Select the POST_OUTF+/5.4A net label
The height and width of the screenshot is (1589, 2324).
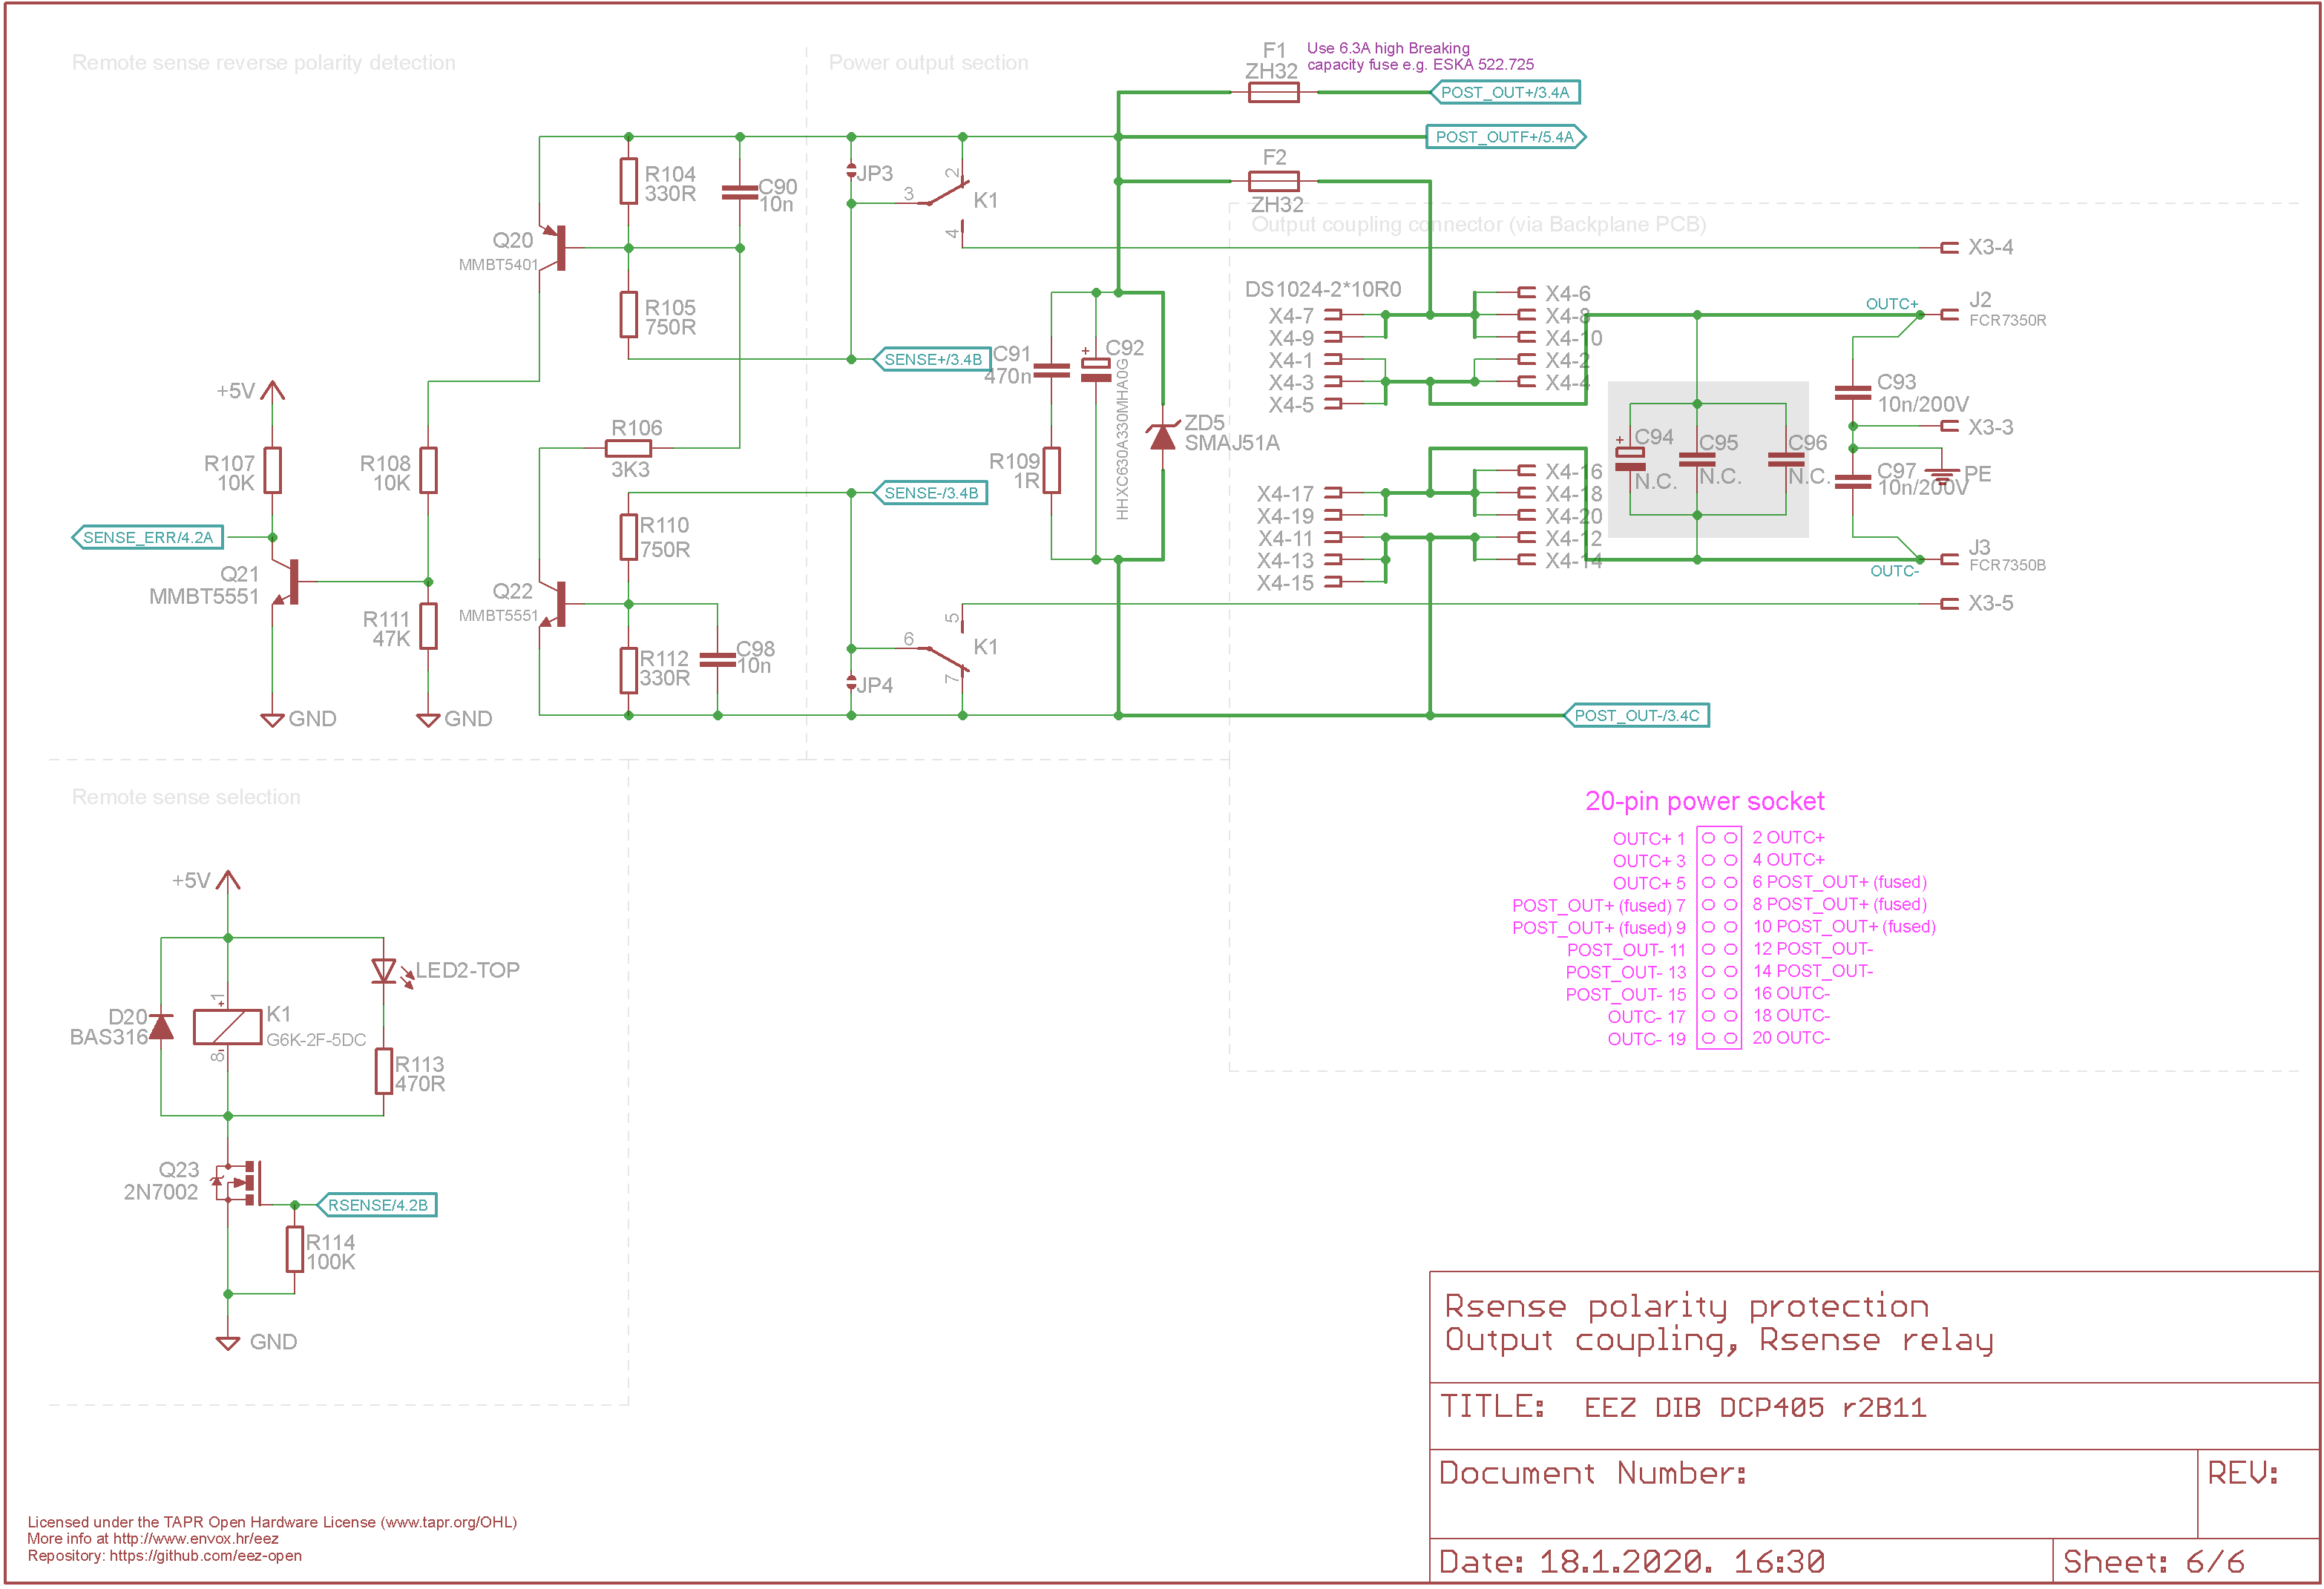tap(1505, 137)
